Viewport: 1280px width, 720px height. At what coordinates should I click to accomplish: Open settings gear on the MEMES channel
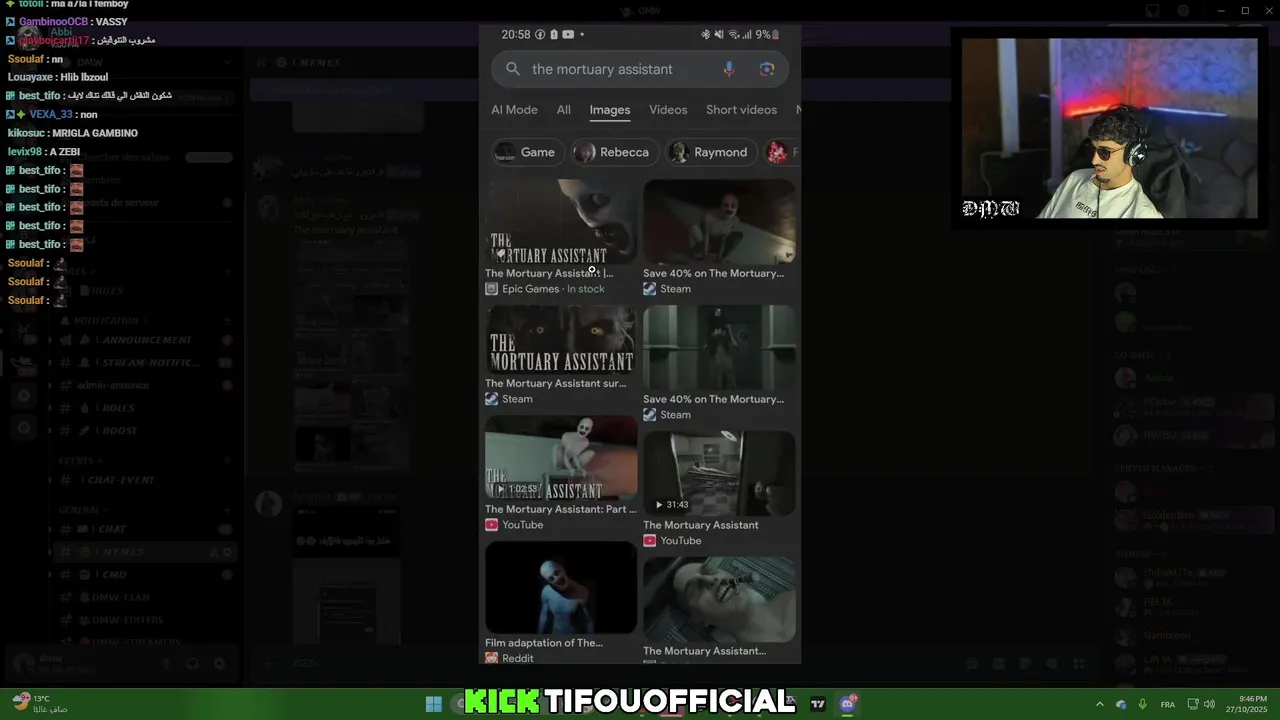pyautogui.click(x=227, y=552)
